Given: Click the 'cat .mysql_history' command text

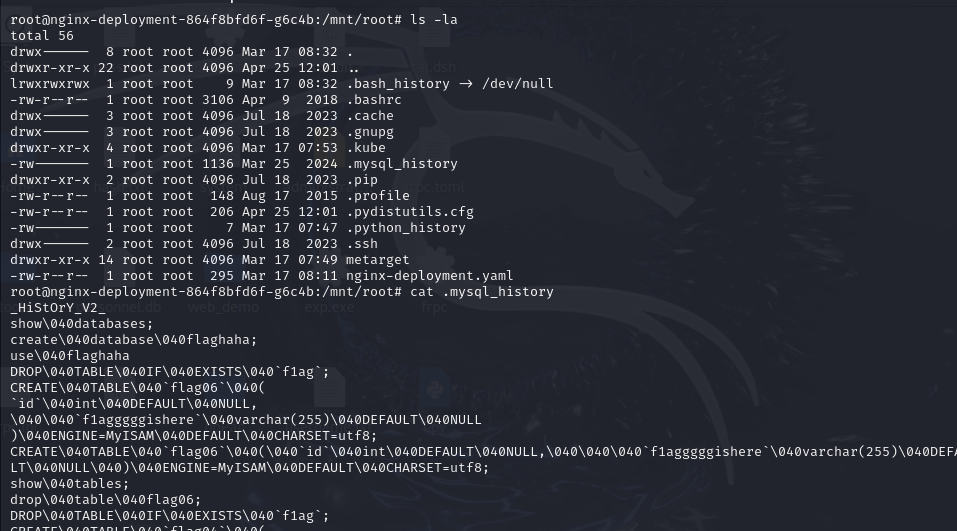Looking at the screenshot, I should click(482, 292).
